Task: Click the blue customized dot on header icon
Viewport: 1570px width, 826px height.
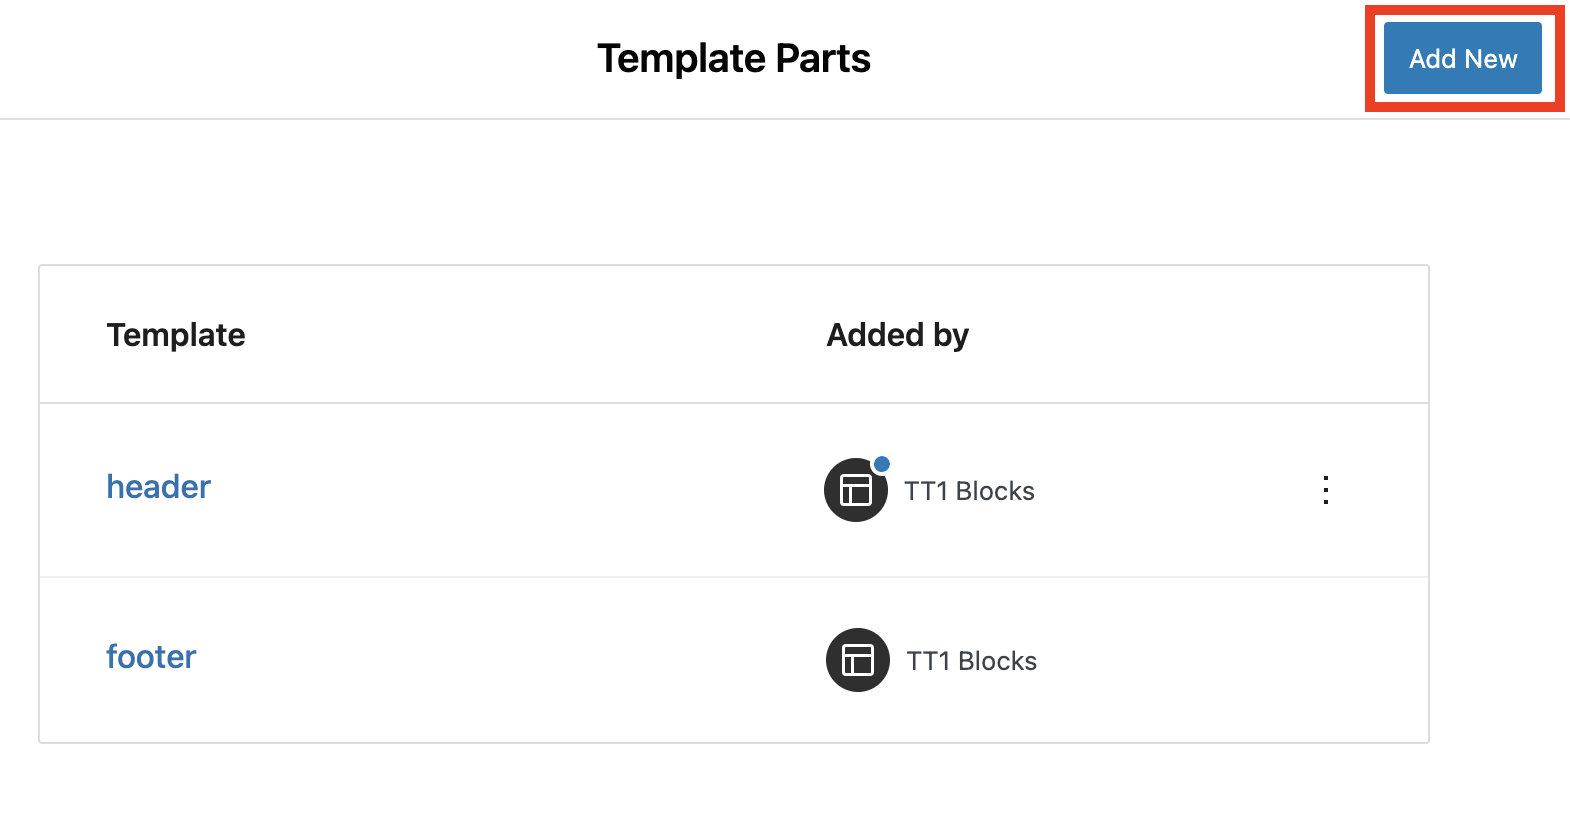Action: point(882,464)
